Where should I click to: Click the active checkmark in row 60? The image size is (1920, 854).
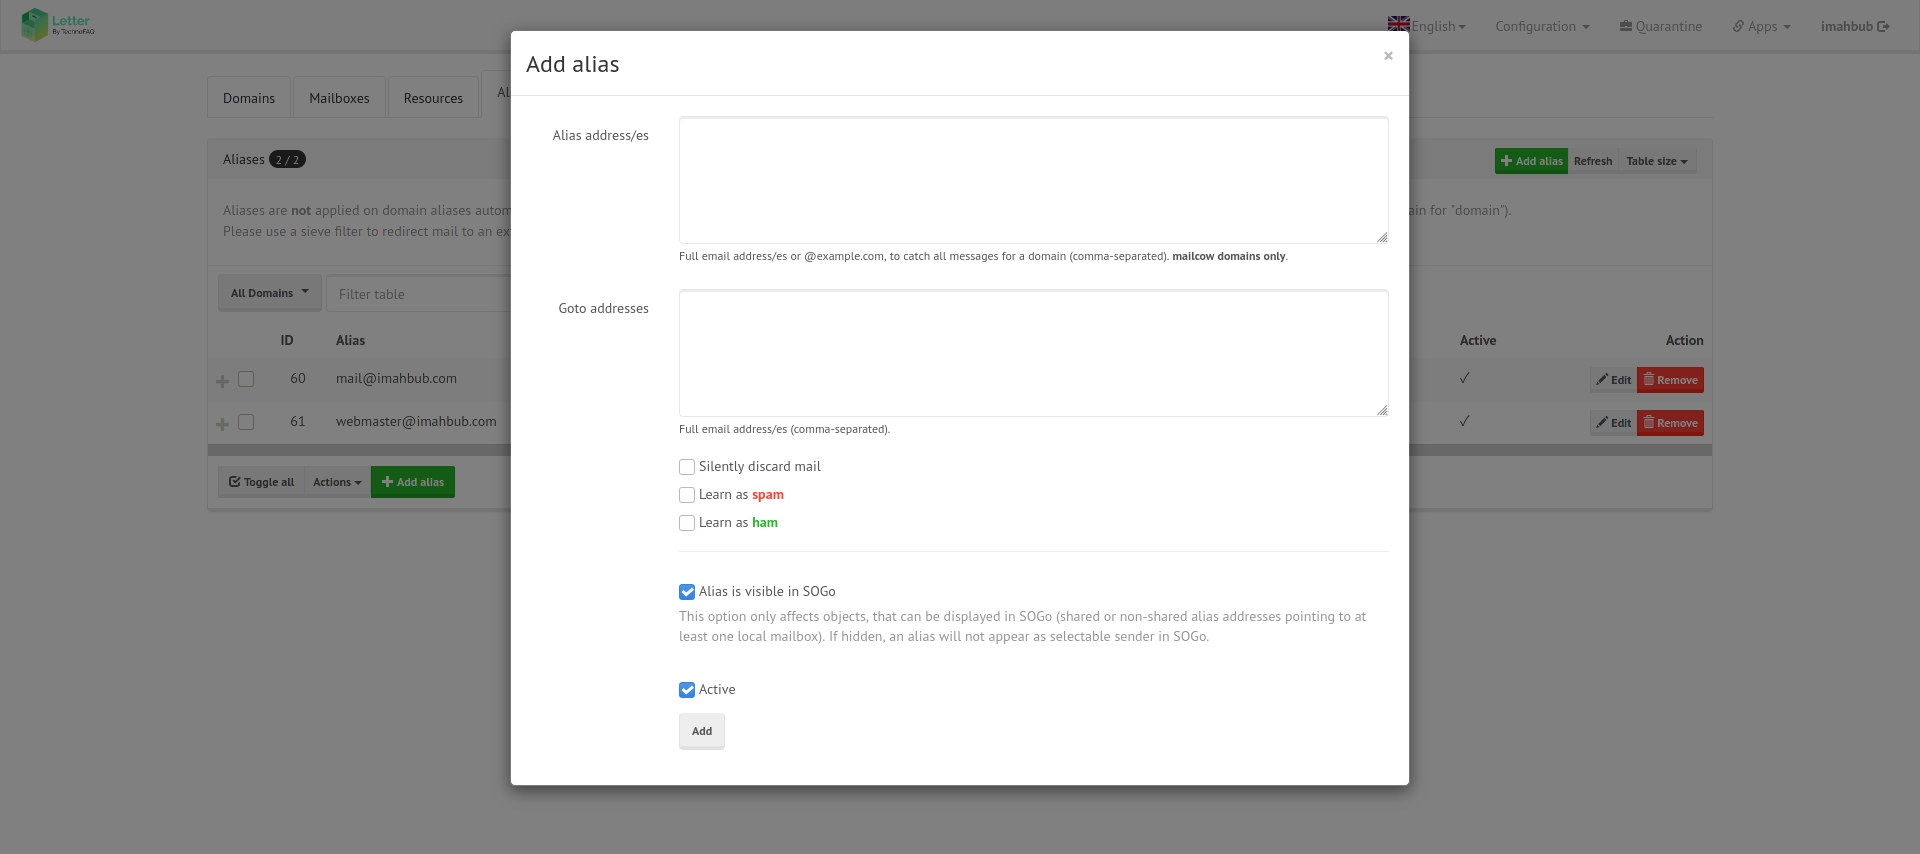(x=1464, y=379)
